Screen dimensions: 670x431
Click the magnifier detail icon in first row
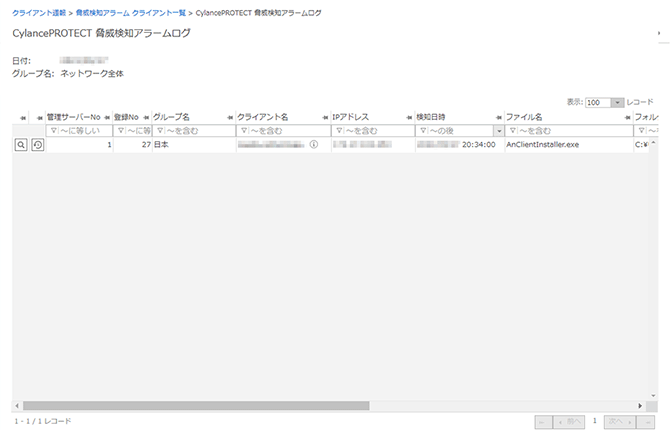[20, 145]
